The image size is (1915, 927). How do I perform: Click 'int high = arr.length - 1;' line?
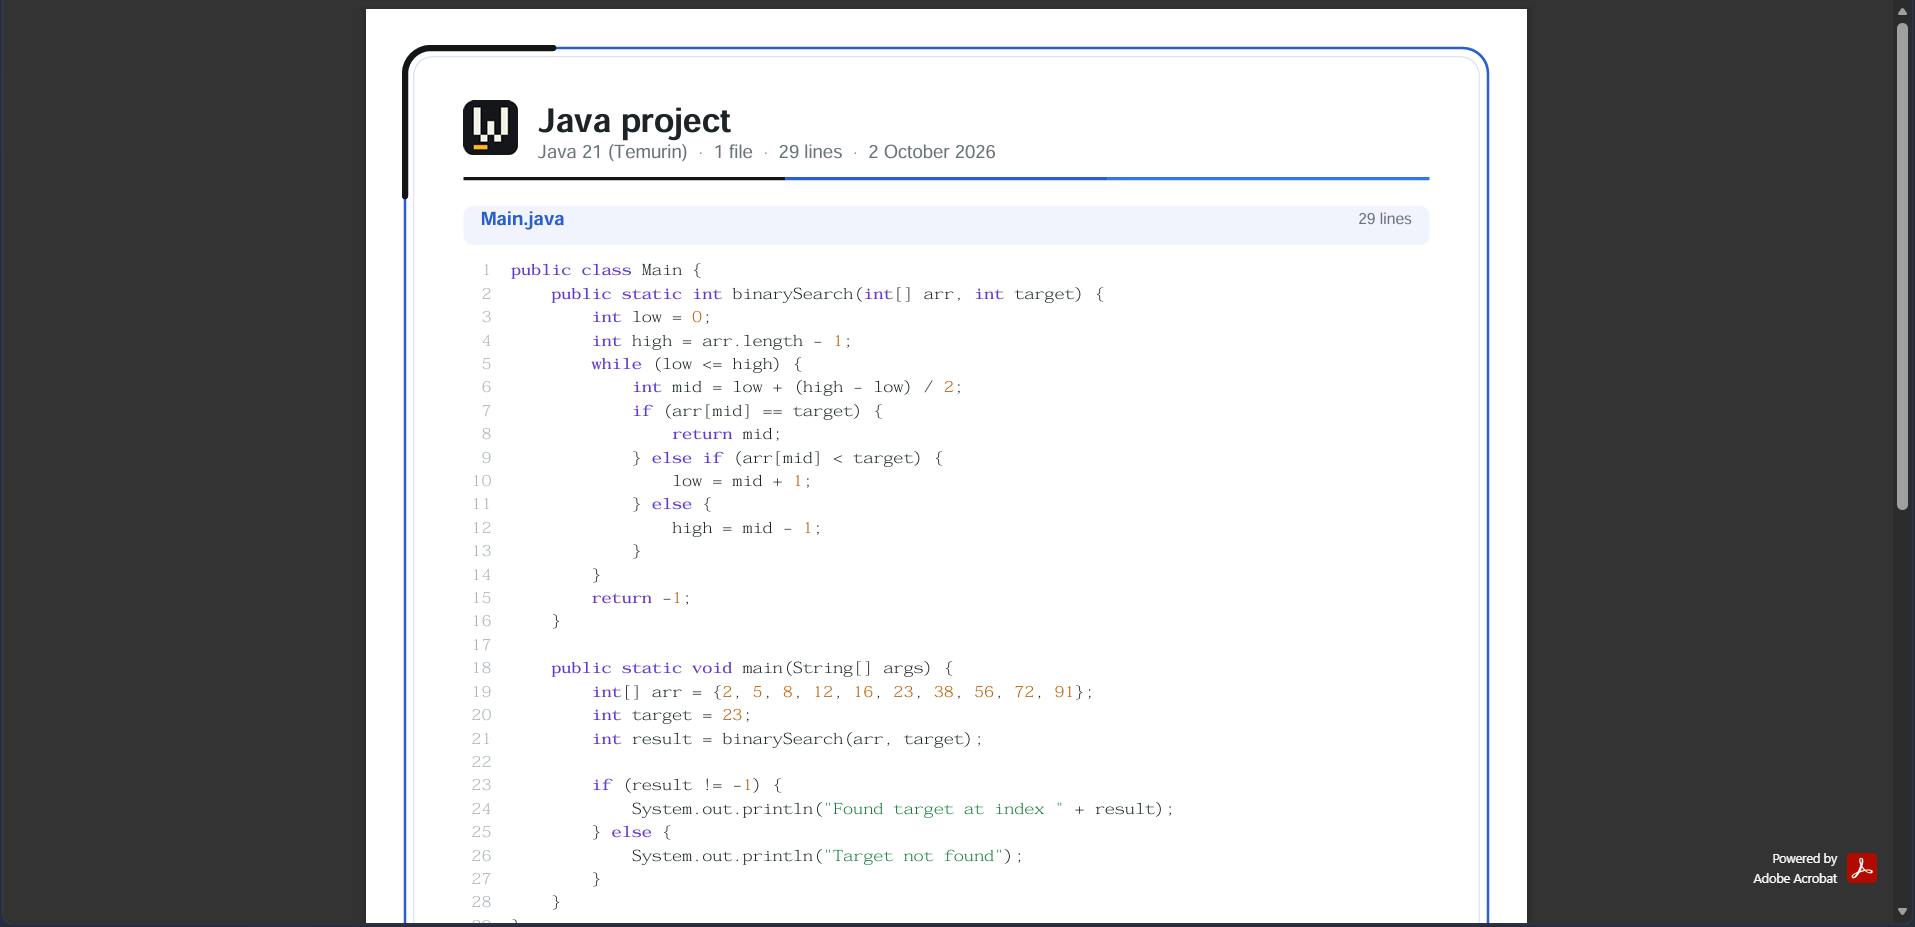(x=721, y=341)
